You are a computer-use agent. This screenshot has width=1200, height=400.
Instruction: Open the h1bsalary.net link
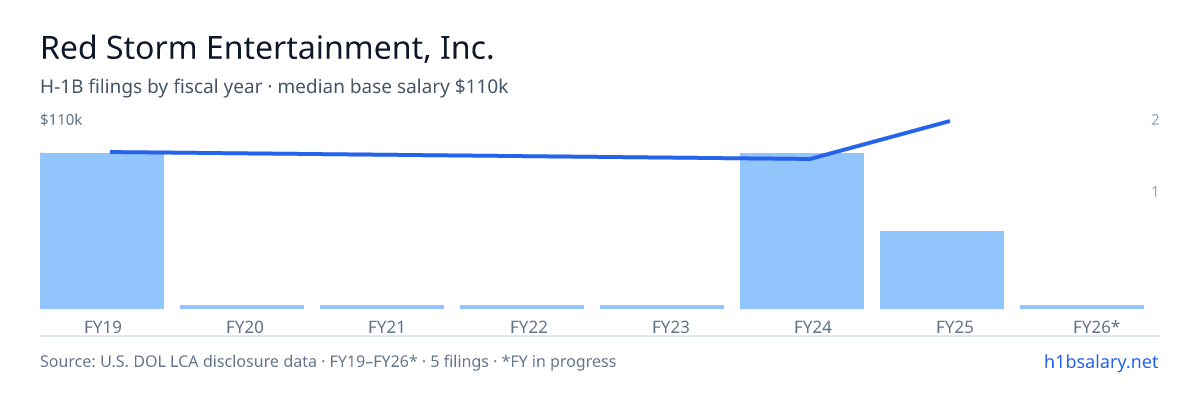1100,361
